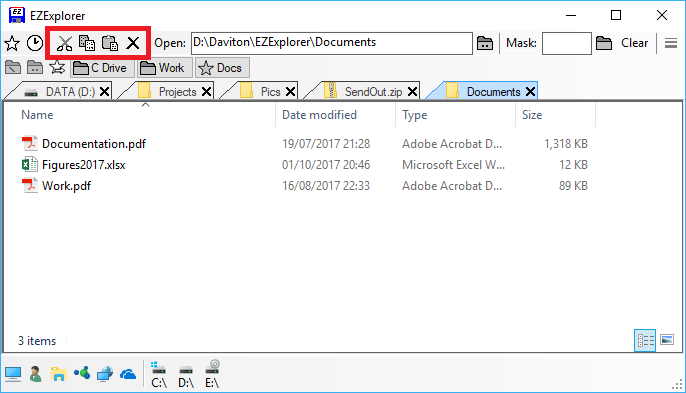Click date 19/07/2017 21:28 cell
Viewport: 686px width, 393px height.
[x=326, y=144]
